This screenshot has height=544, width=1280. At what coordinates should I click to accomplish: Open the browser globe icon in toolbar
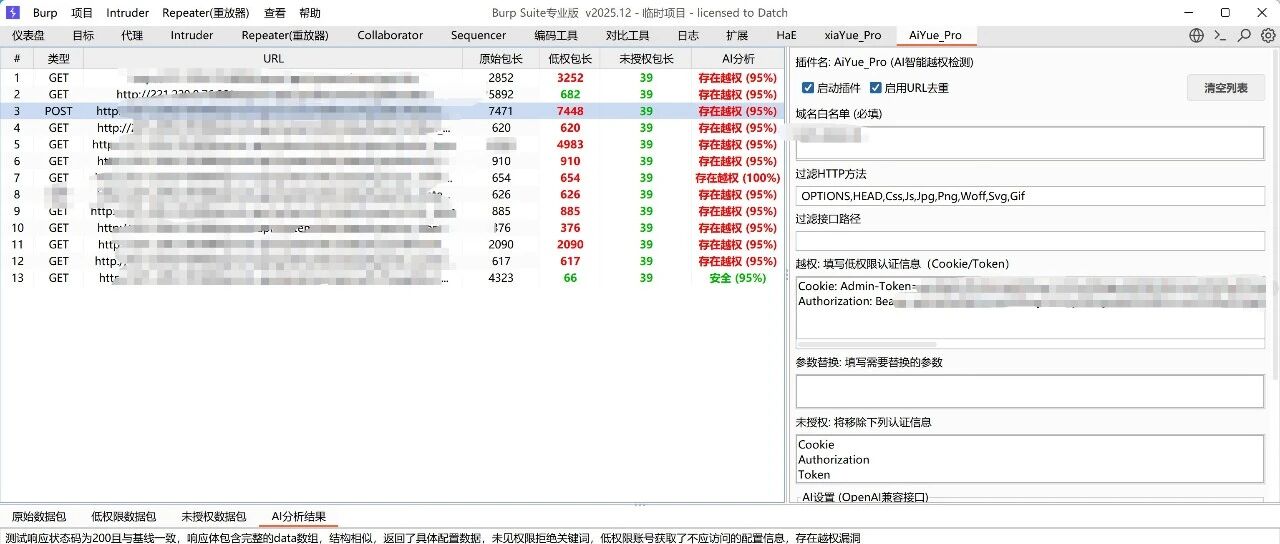(1196, 35)
